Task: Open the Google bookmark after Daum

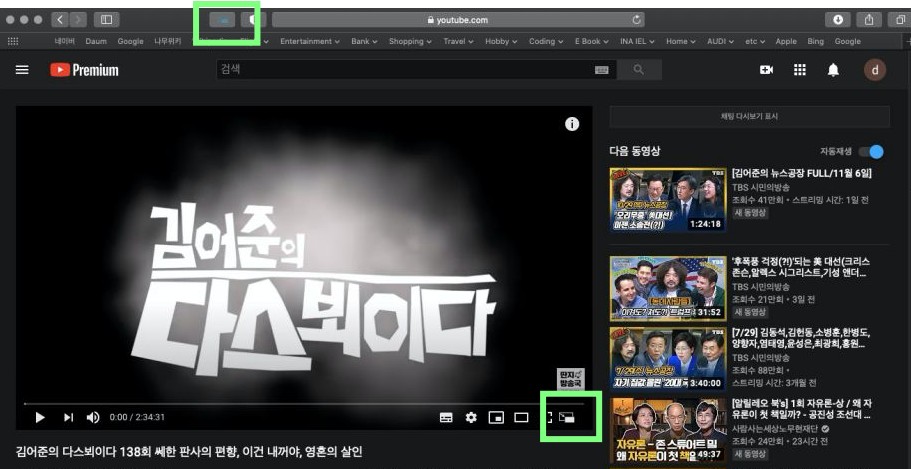Action: click(x=130, y=41)
